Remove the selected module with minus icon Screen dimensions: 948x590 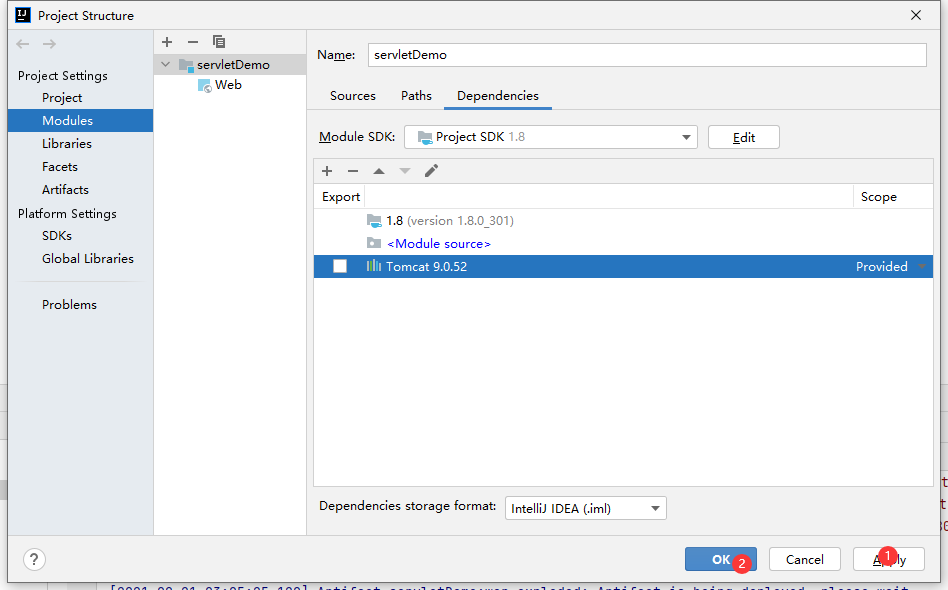pyautogui.click(x=193, y=42)
